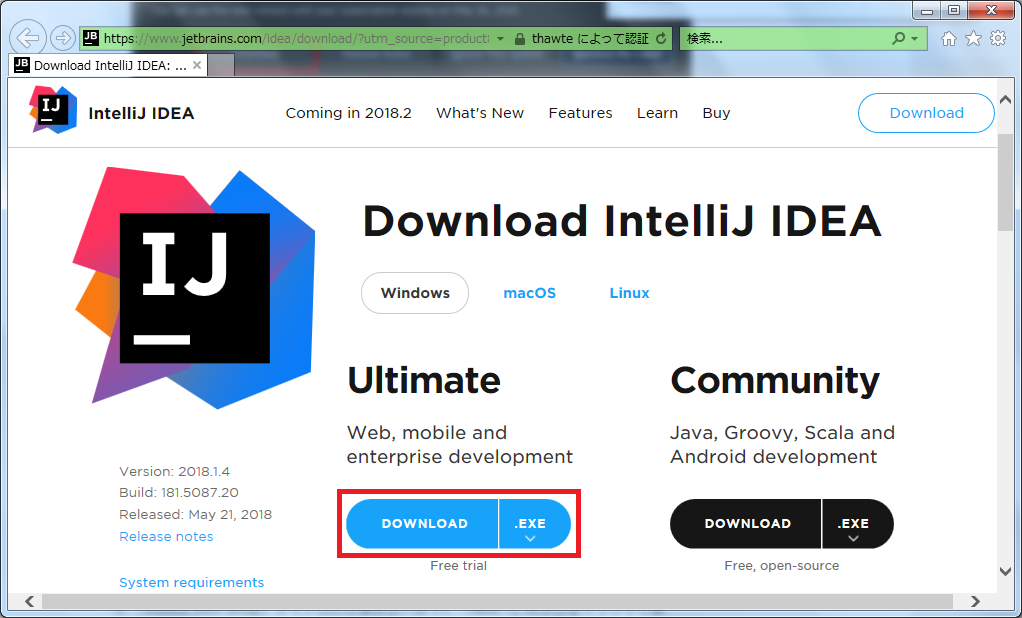Click horizontal scrollbar right arrow
1022x618 pixels.
coord(975,601)
